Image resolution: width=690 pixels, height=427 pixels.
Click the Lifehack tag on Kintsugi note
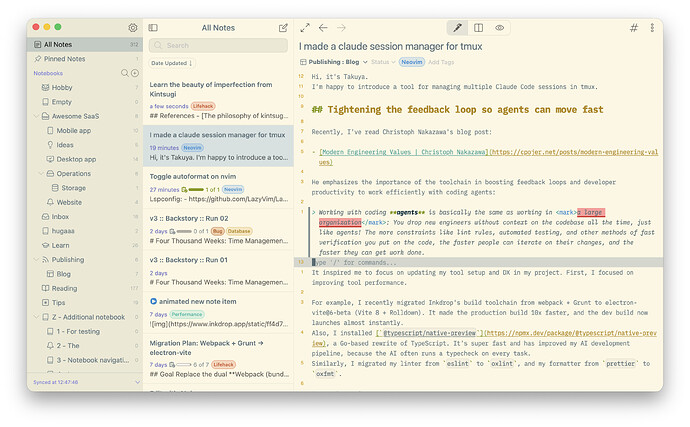[x=203, y=106]
